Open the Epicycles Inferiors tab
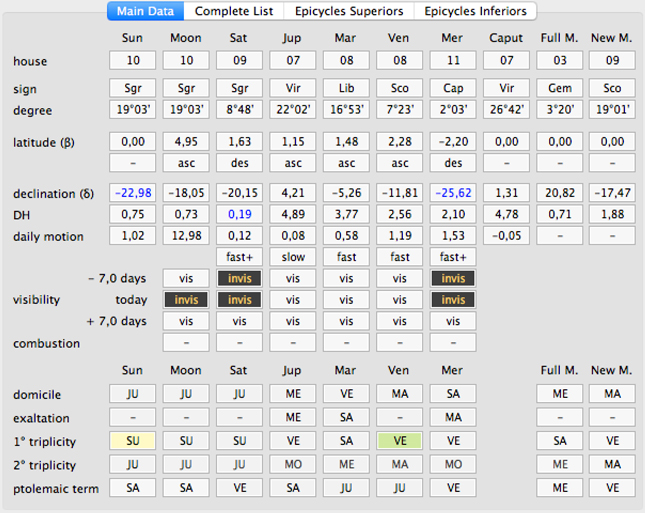This screenshot has height=513, width=645. (x=475, y=11)
